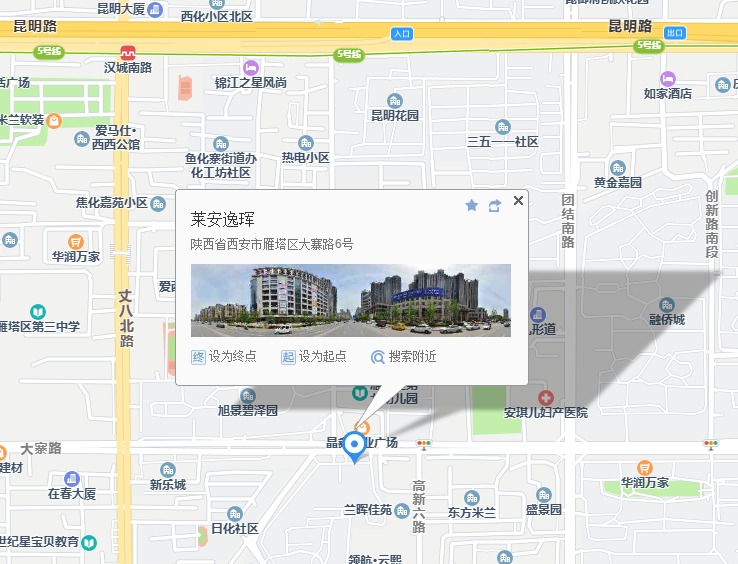This screenshot has height=564, width=738.
Task: Click the popup address 陕西省西安市雁塔区大寨路6号
Action: point(272,244)
